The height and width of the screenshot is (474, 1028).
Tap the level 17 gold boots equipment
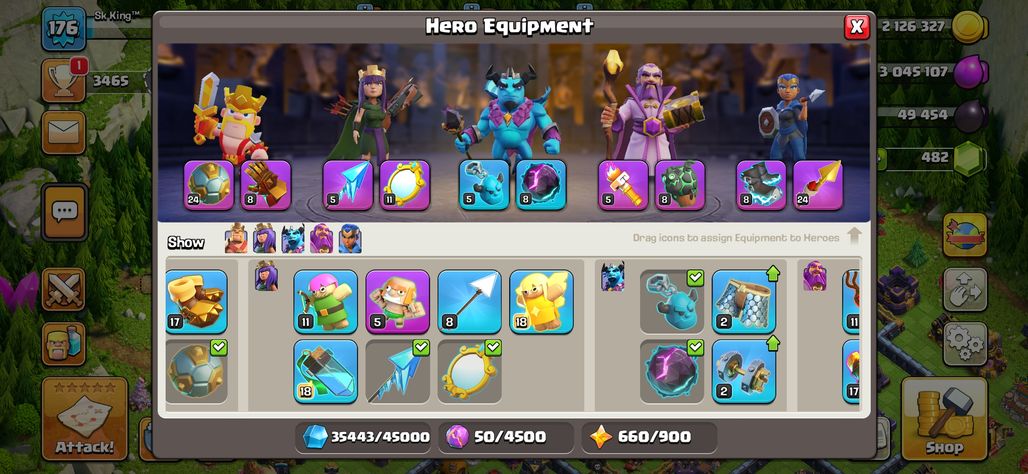(196, 302)
